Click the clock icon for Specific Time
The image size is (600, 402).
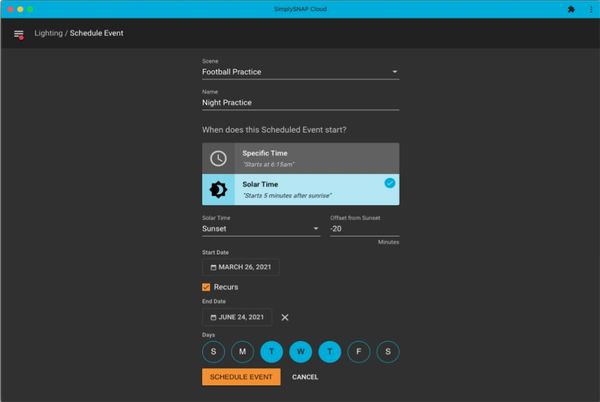[x=218, y=158]
